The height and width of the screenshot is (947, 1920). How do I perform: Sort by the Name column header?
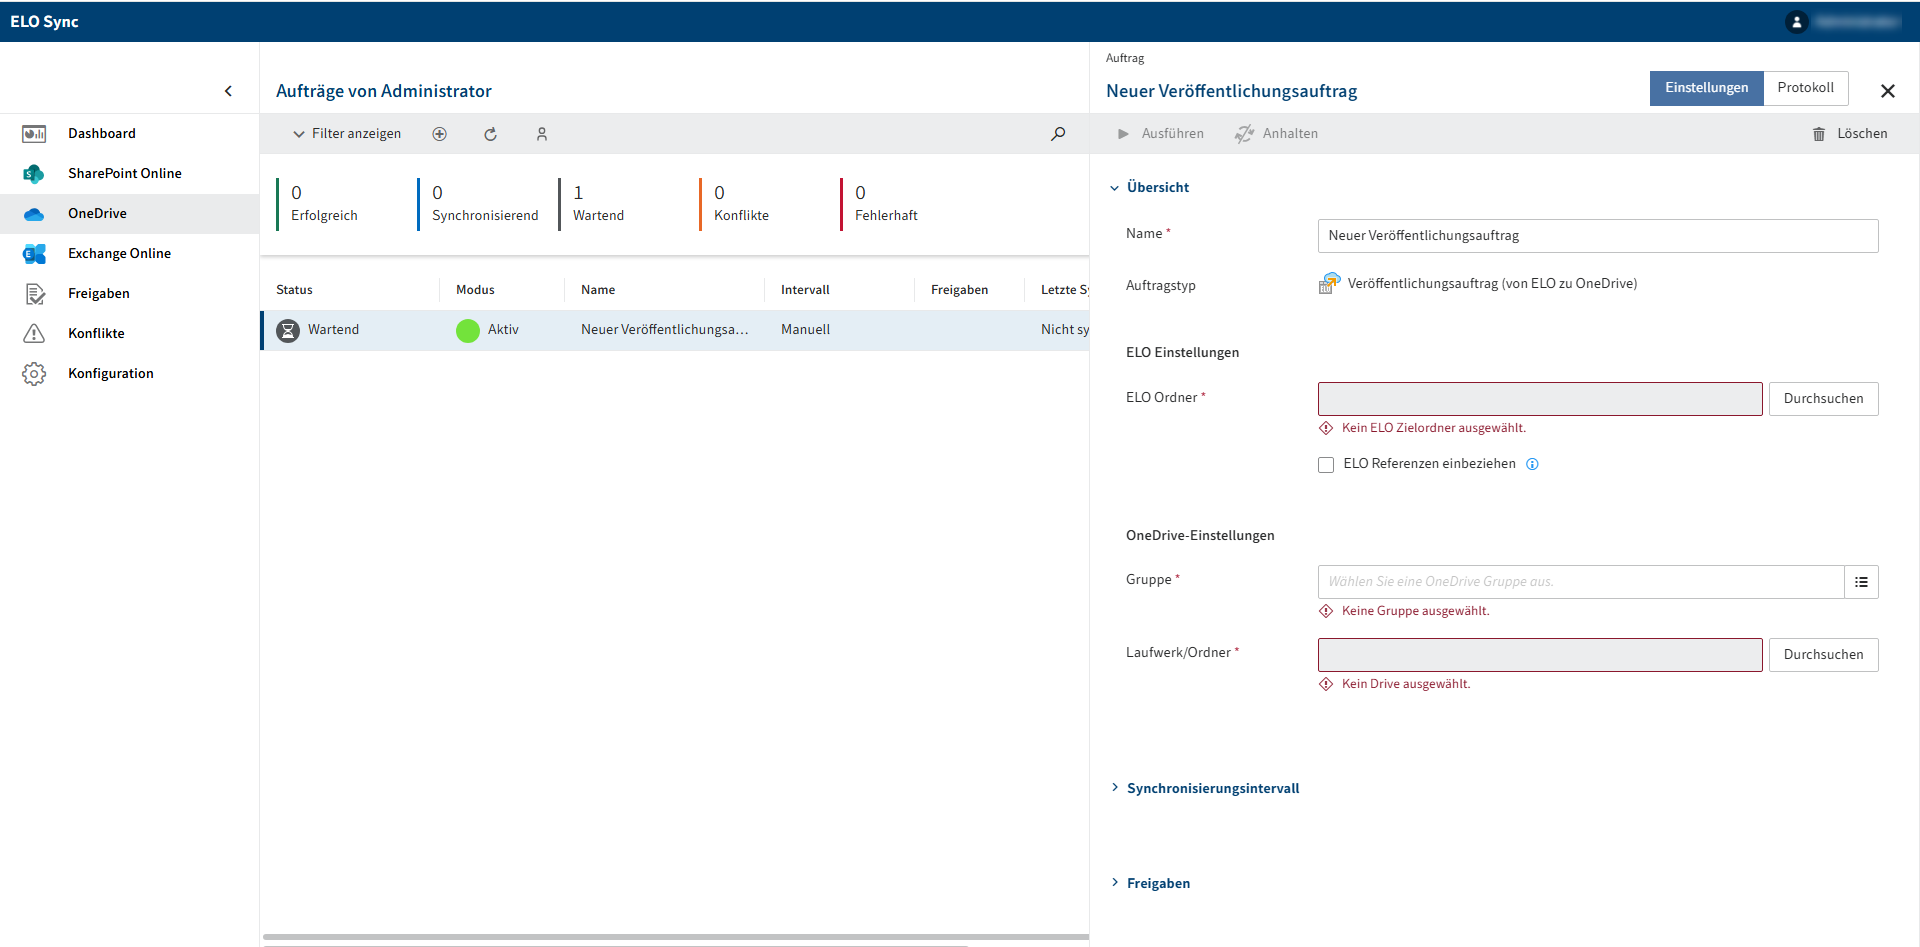[598, 290]
